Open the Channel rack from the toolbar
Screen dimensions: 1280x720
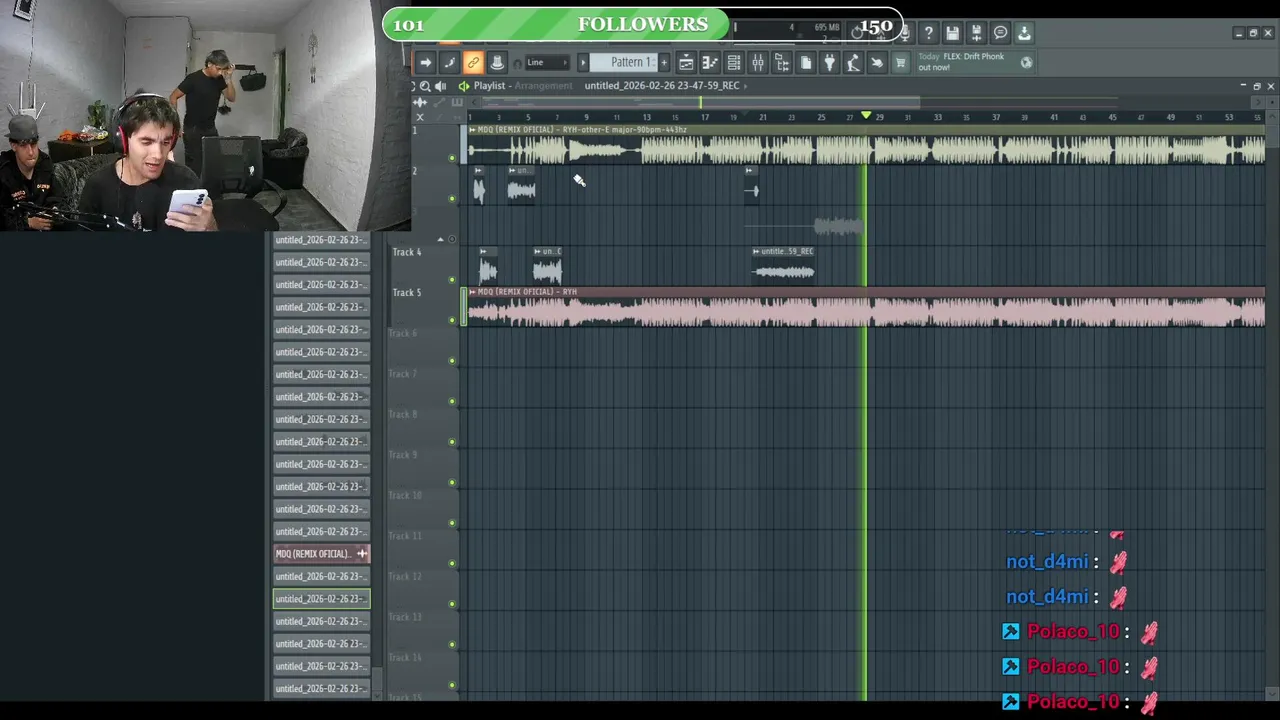click(x=734, y=62)
